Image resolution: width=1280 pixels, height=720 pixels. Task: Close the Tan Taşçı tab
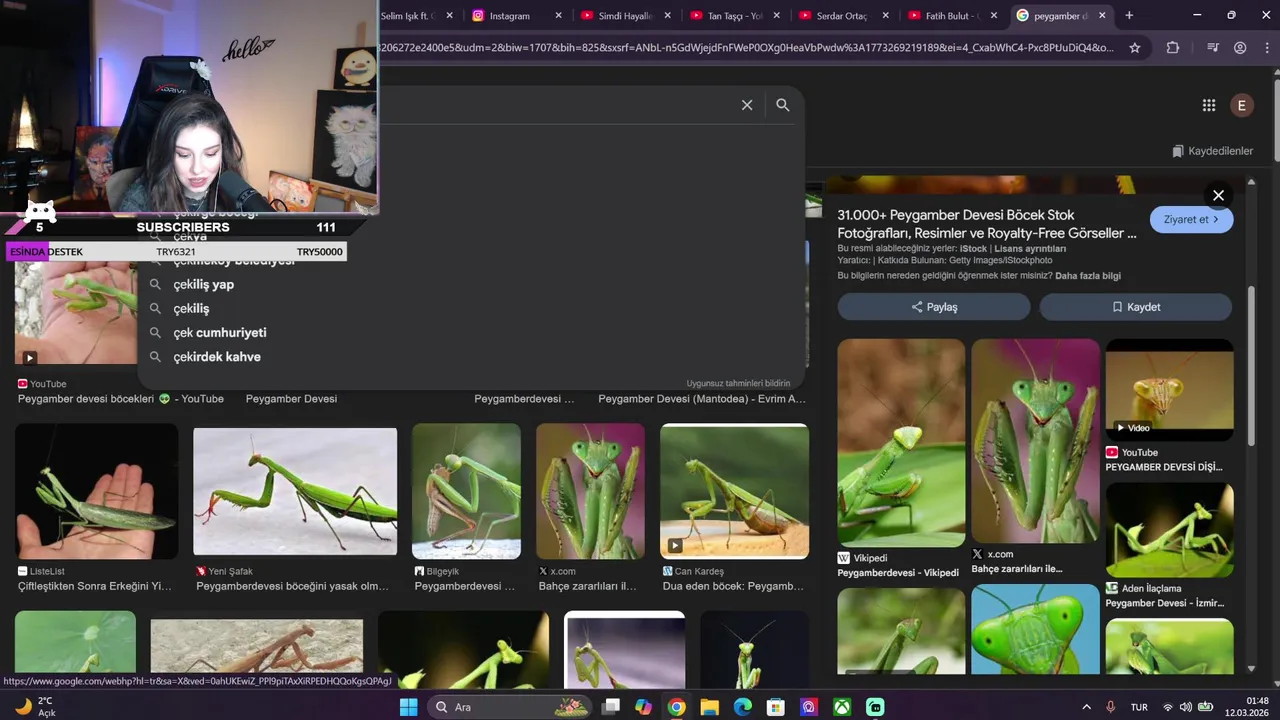click(776, 15)
